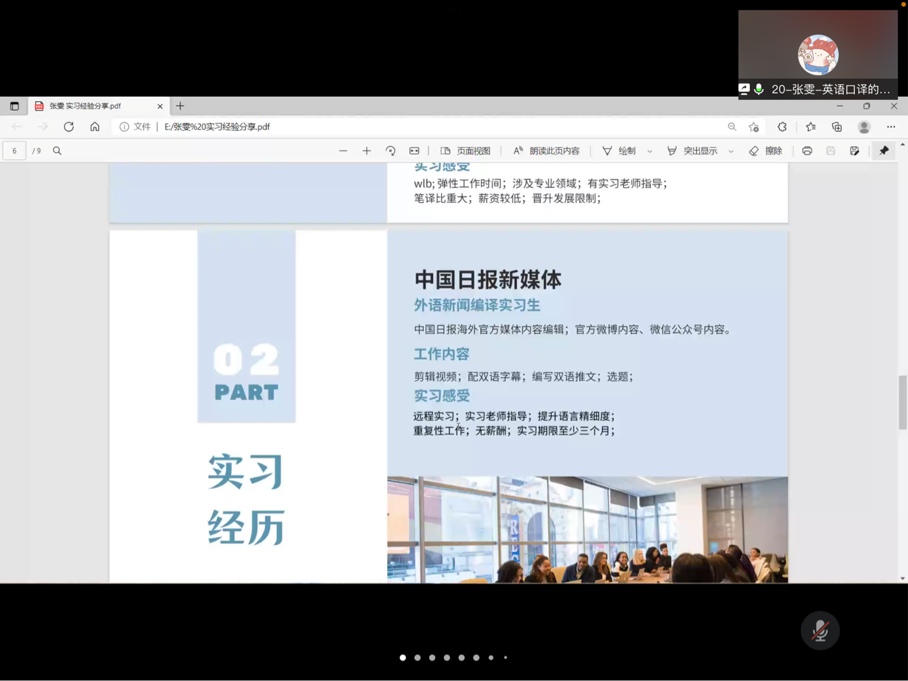Viewport: 908px width, 681px height.
Task: Click the zoom out minus icon
Action: coord(343,151)
